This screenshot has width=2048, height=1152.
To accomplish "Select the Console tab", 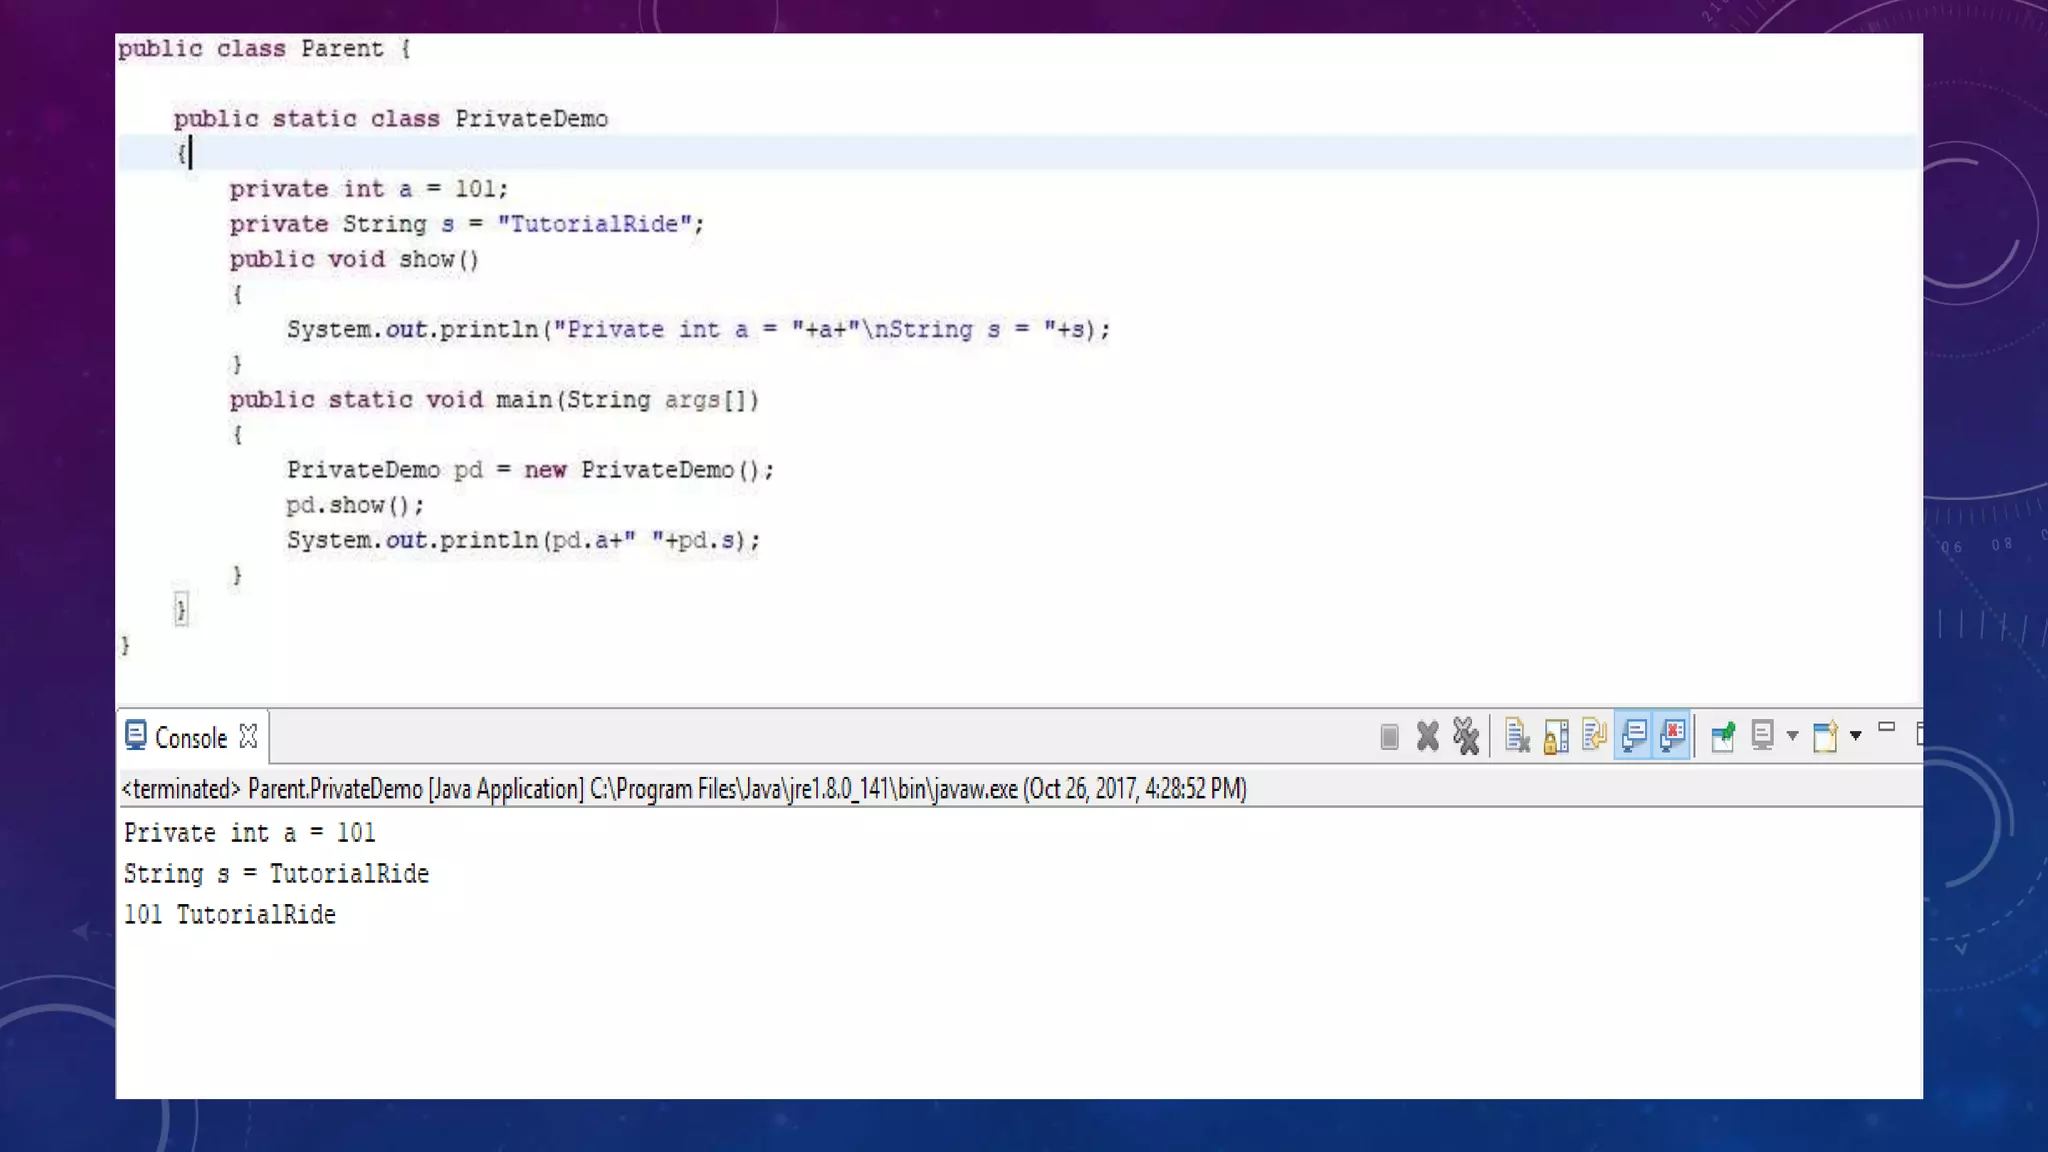I will pos(190,738).
